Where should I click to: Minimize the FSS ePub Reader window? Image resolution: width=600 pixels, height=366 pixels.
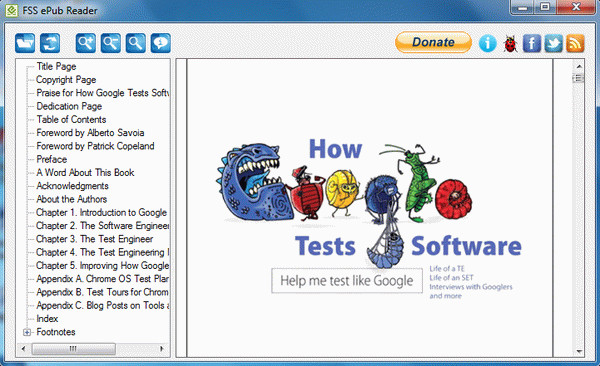pos(522,7)
